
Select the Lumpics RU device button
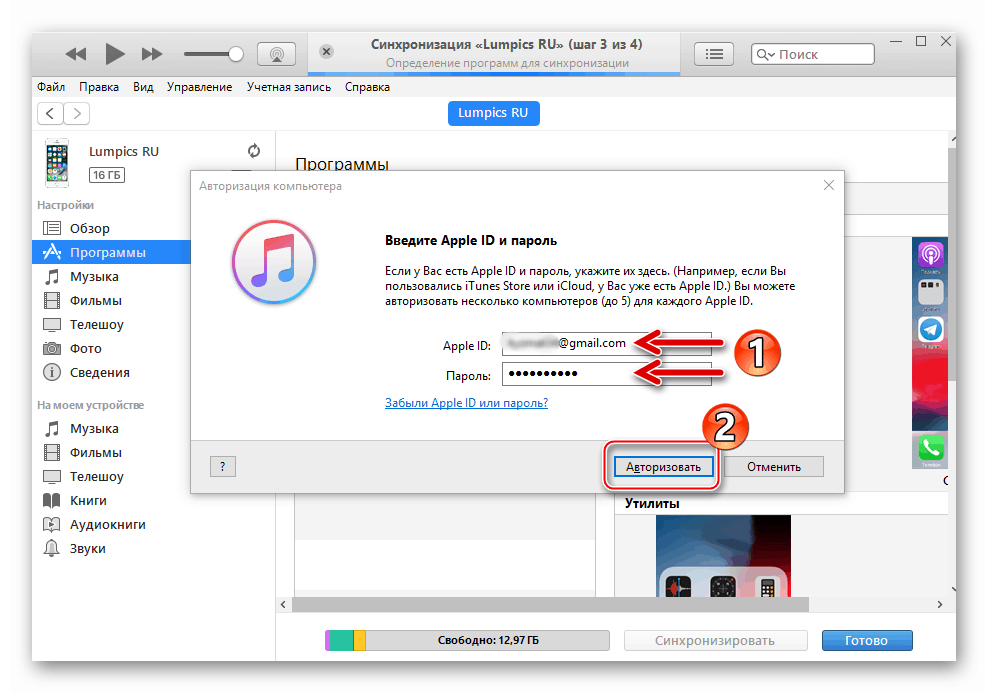click(493, 113)
